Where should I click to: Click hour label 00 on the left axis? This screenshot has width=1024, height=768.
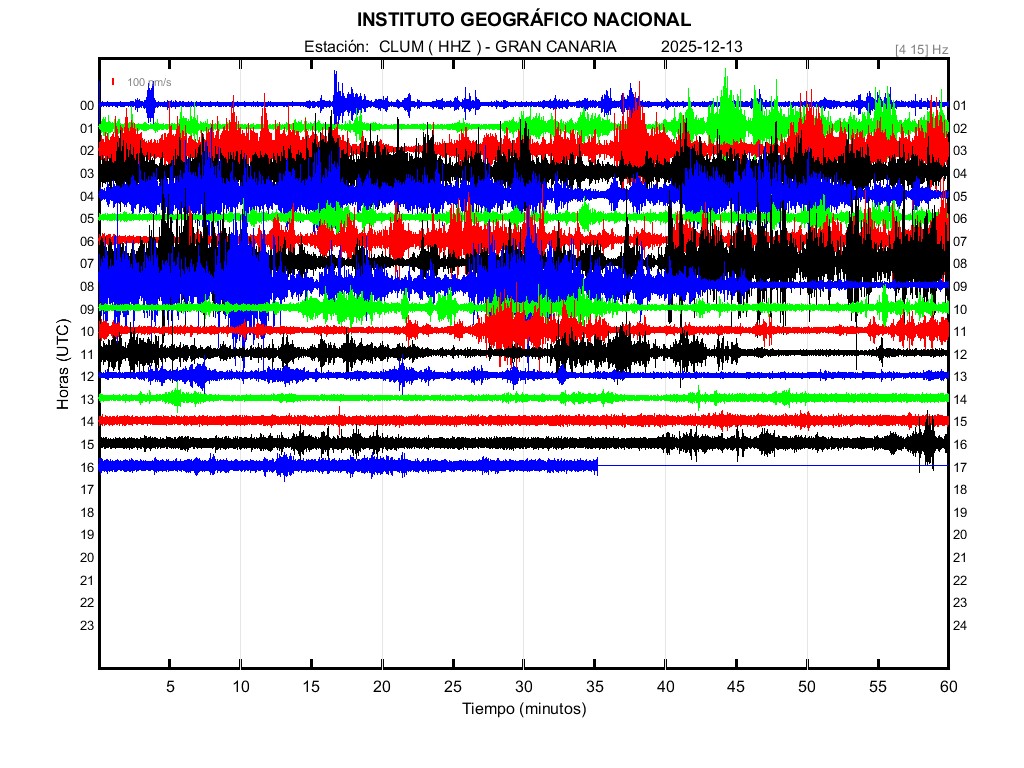point(87,106)
